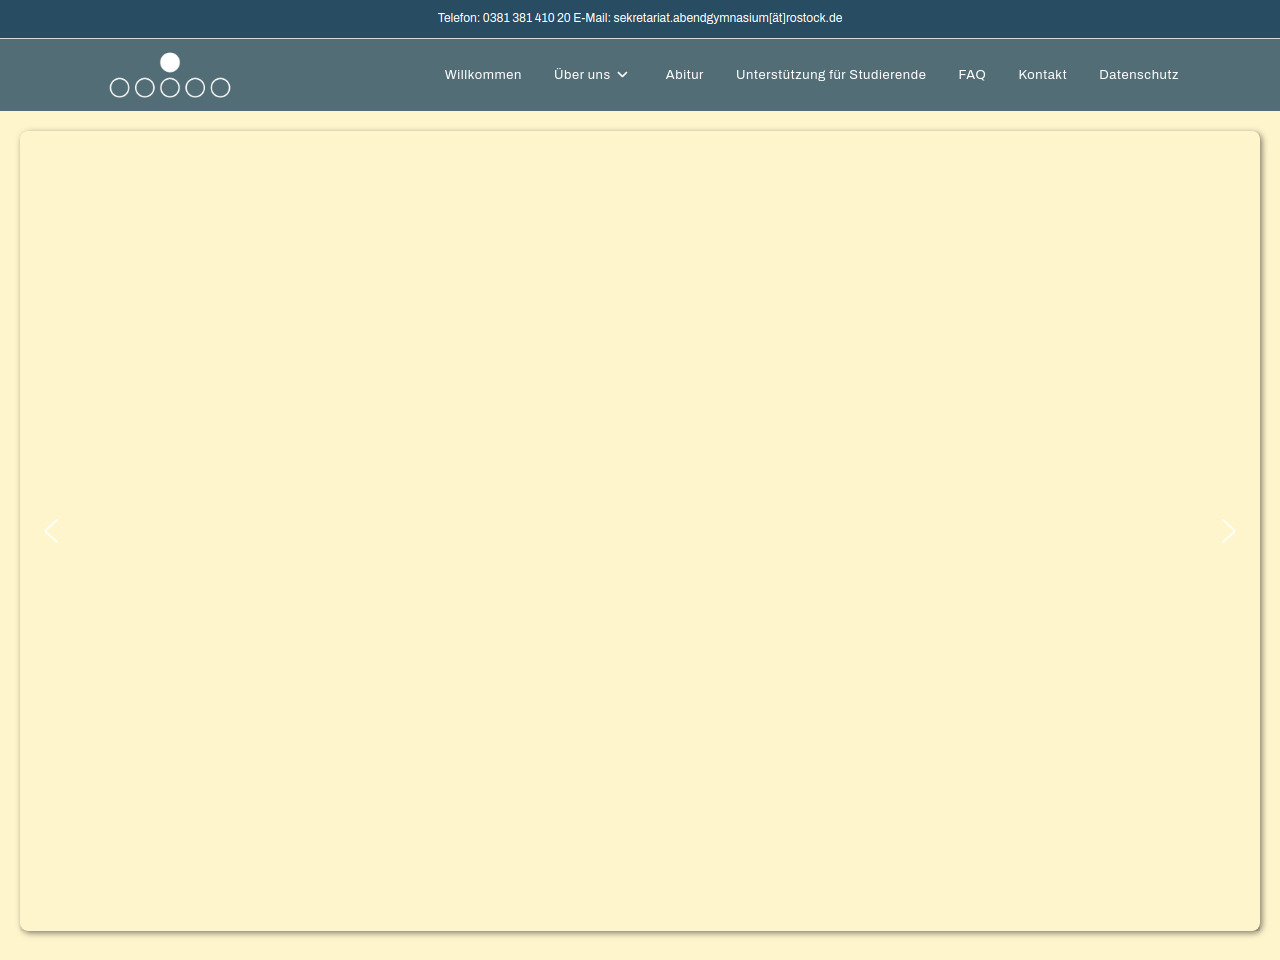Click the rightmost outlined circle in logo
Image resolution: width=1280 pixels, height=960 pixels.
point(221,88)
